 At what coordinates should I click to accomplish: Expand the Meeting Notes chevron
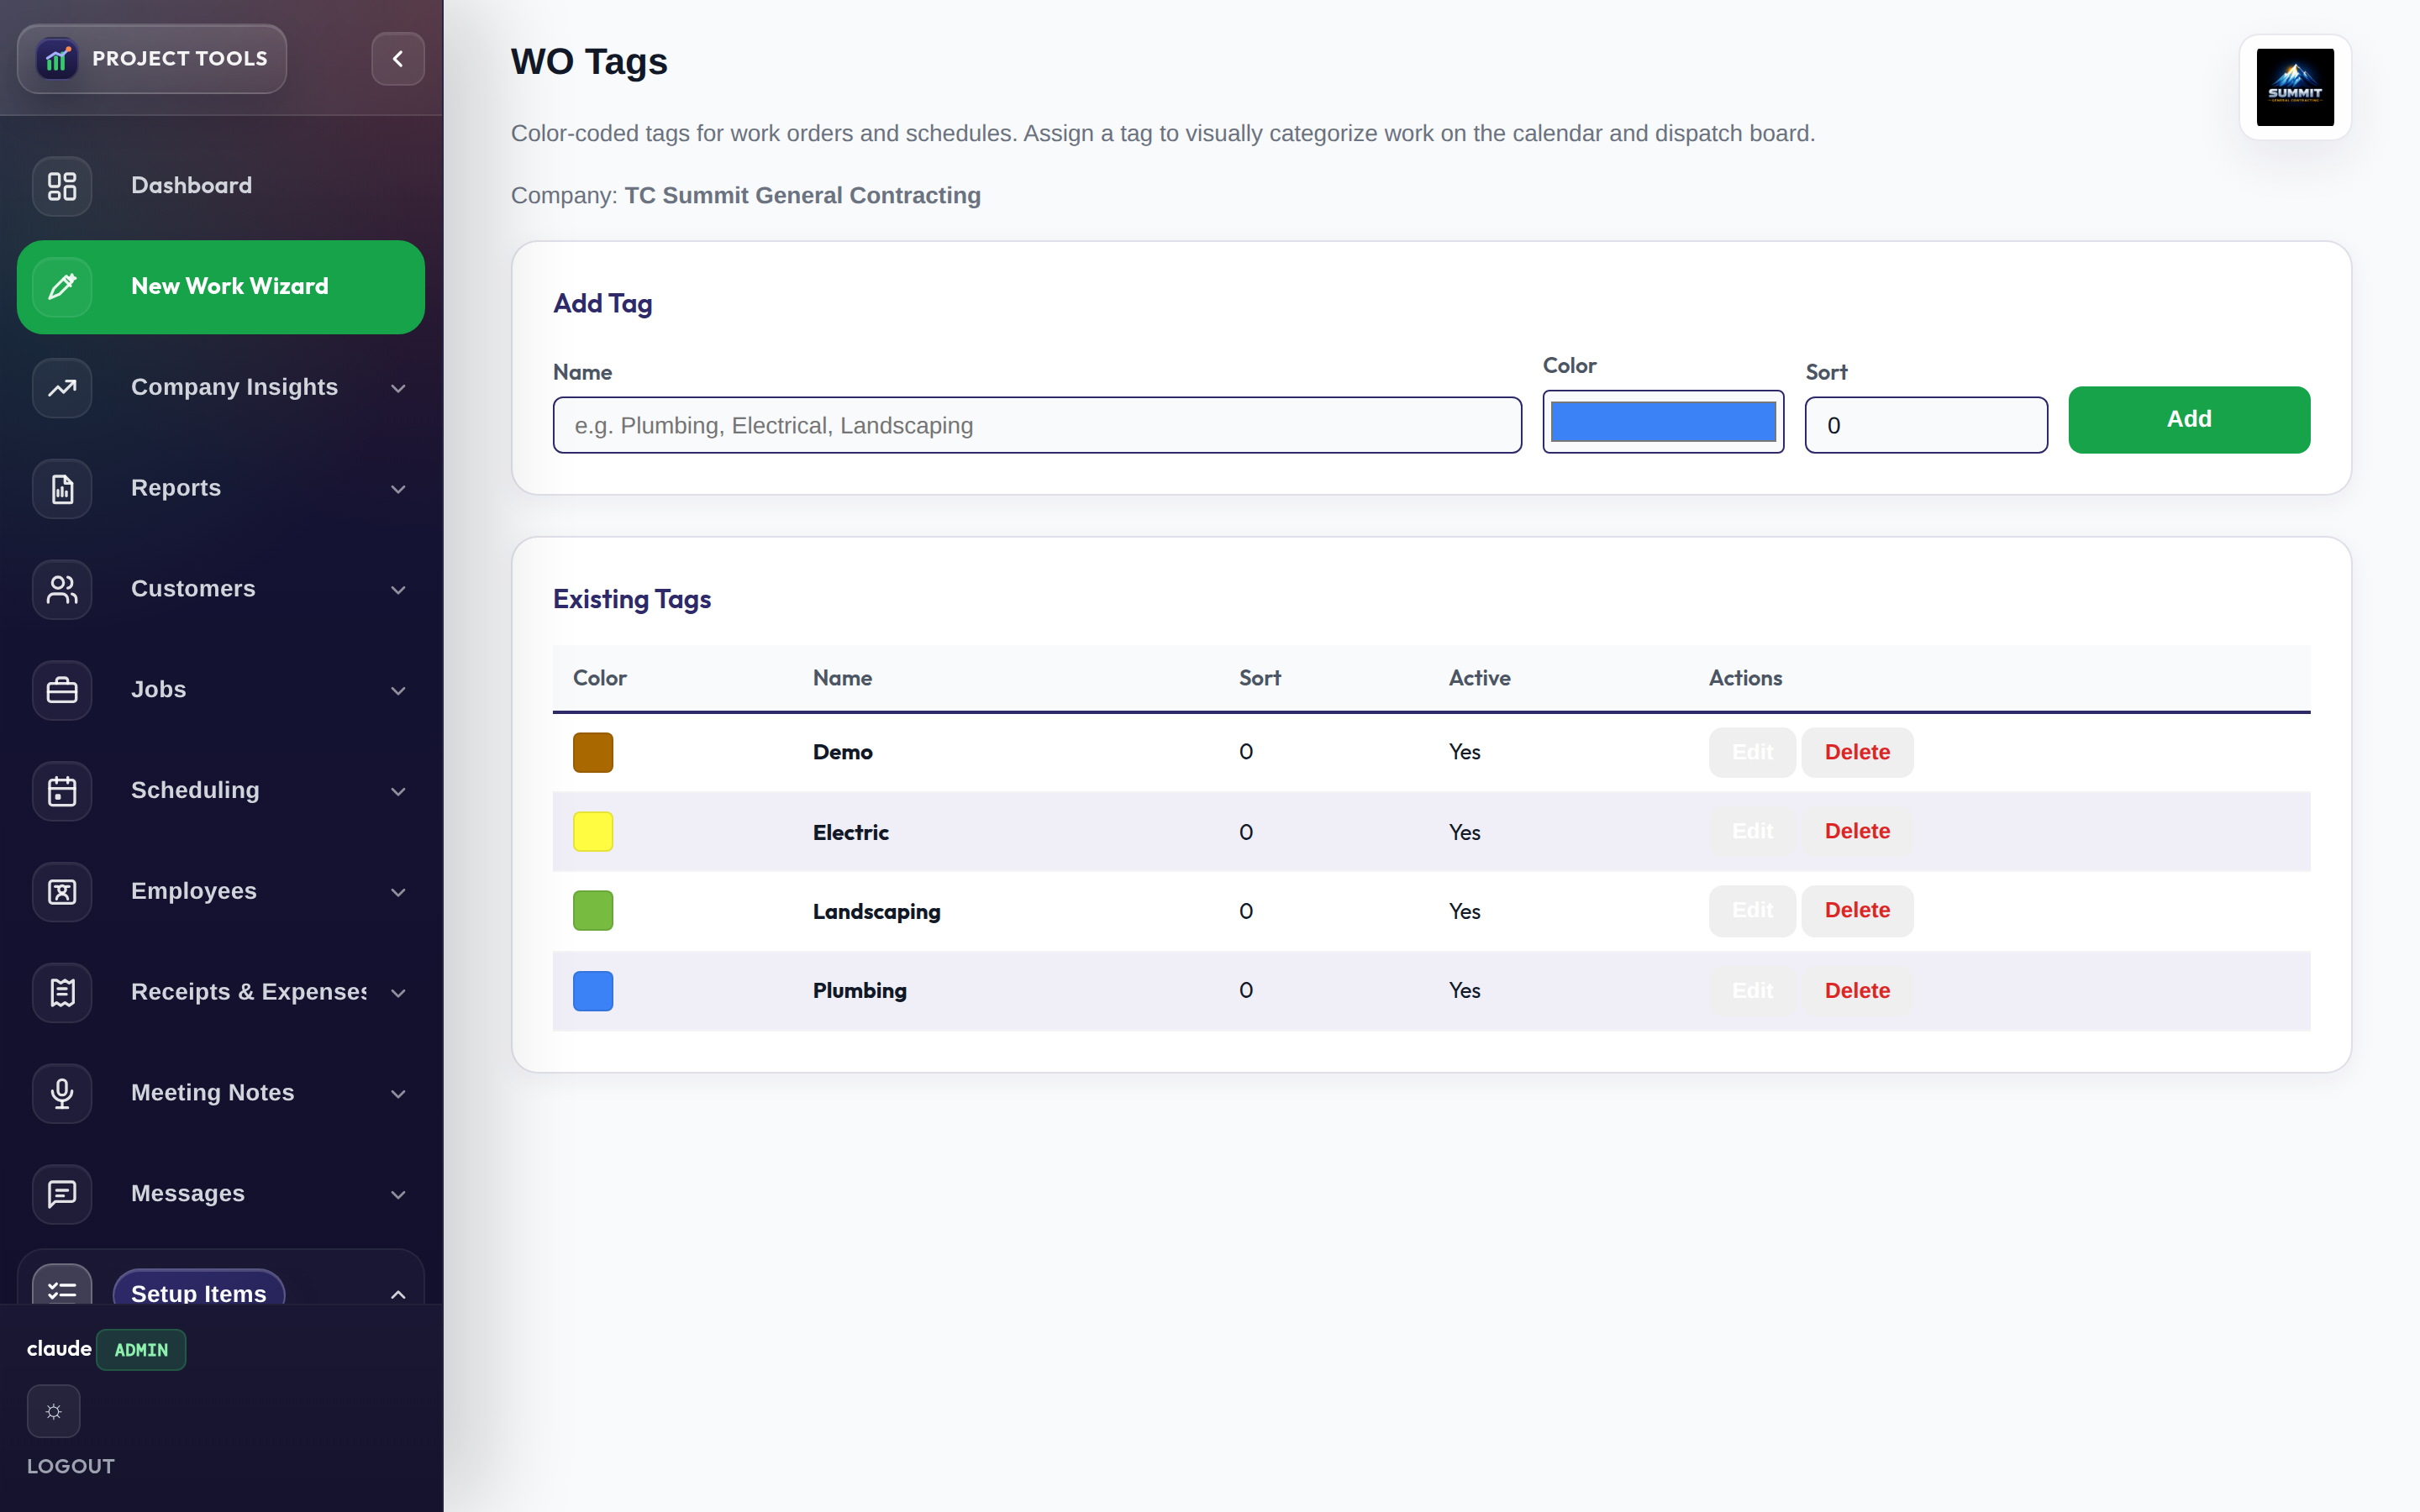[398, 1094]
